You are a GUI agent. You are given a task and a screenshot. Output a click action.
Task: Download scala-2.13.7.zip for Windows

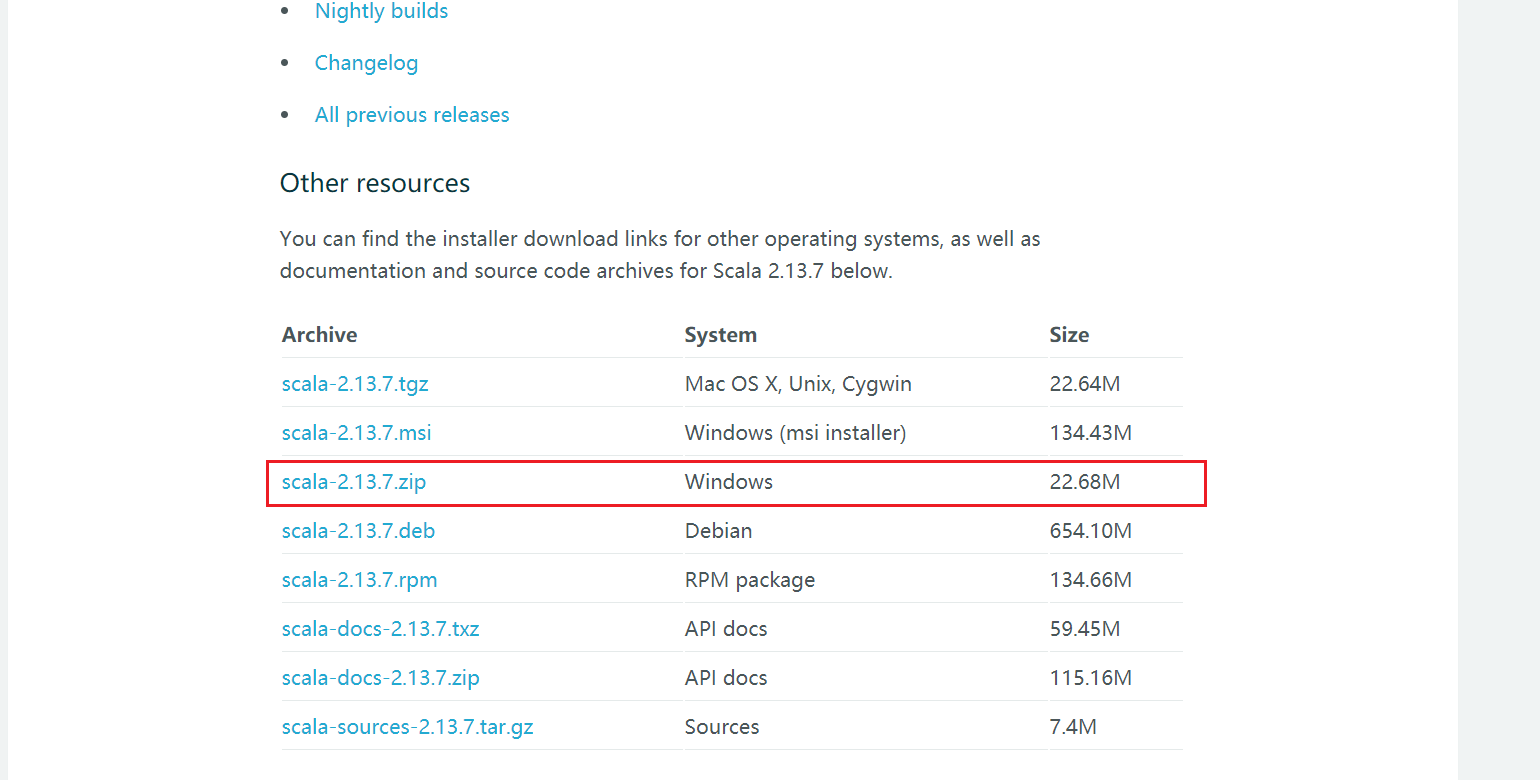354,482
